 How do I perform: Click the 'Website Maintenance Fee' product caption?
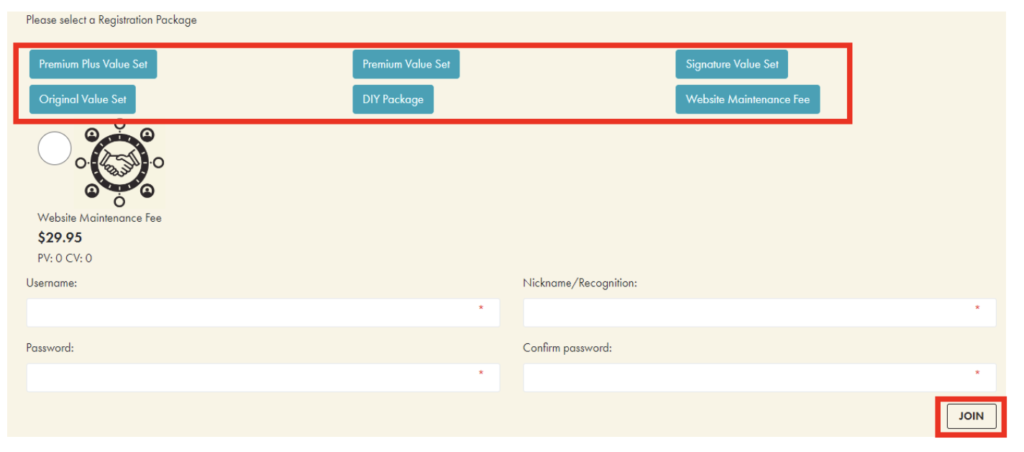tap(99, 218)
